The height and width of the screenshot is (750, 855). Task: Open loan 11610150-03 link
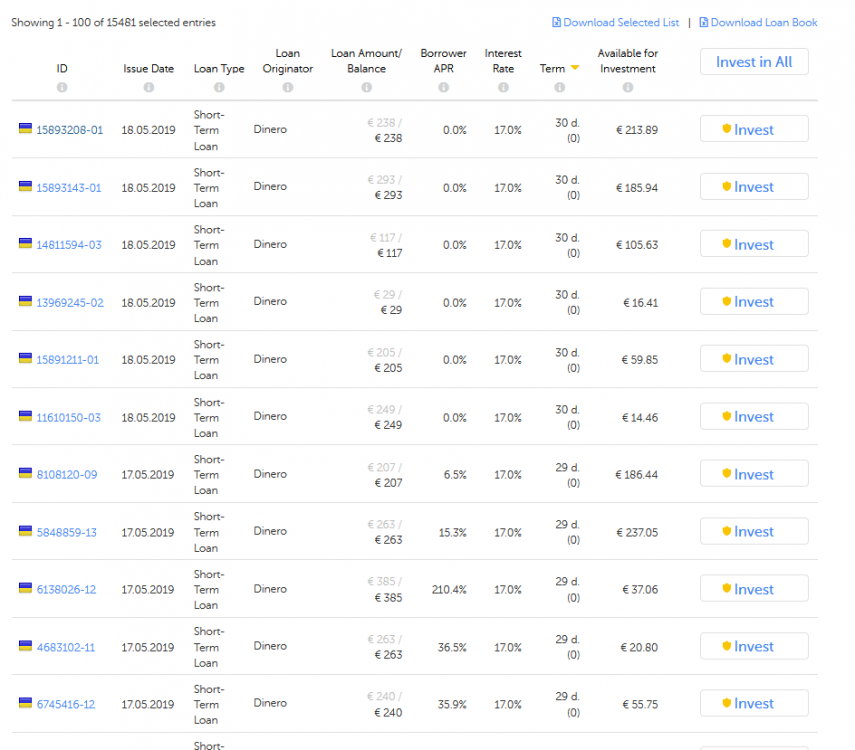pyautogui.click(x=69, y=417)
